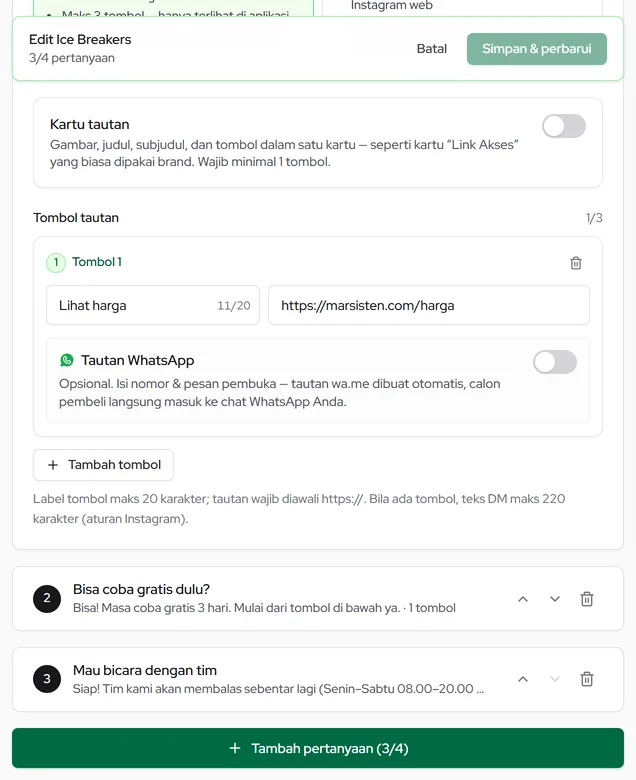Screen dimensions: 636x780
Task: Move 'Mau bicara dengan tim' up
Action: tap(523, 679)
